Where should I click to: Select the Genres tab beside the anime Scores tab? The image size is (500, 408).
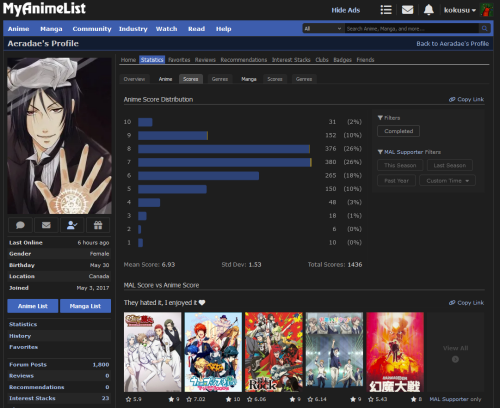[220, 79]
